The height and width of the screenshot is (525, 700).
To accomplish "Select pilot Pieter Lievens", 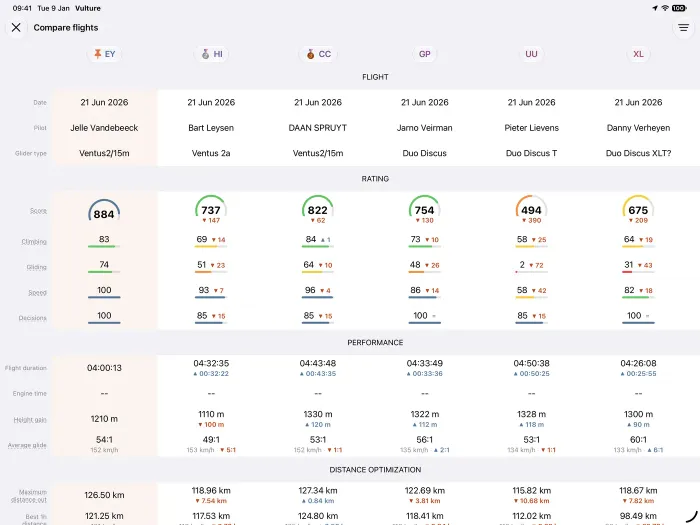I will pyautogui.click(x=531, y=128).
